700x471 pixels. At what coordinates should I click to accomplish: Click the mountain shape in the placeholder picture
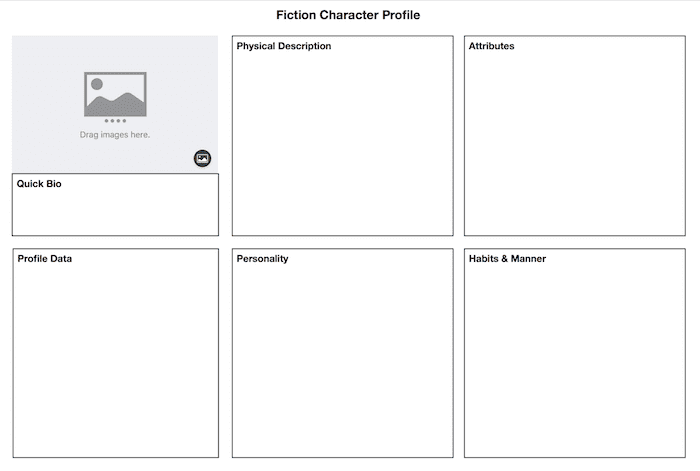click(x=115, y=105)
